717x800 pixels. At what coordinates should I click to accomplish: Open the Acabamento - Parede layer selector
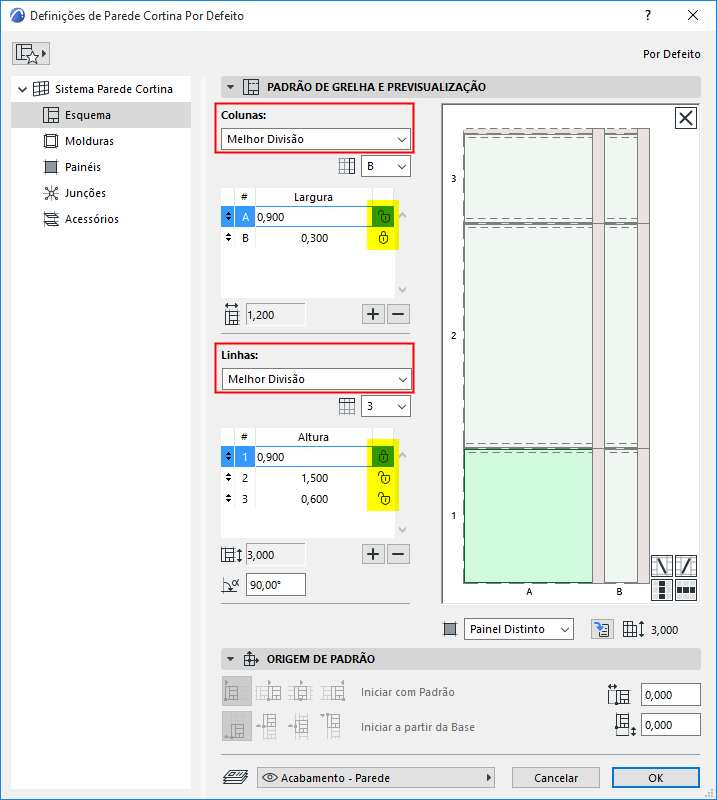coord(376,778)
